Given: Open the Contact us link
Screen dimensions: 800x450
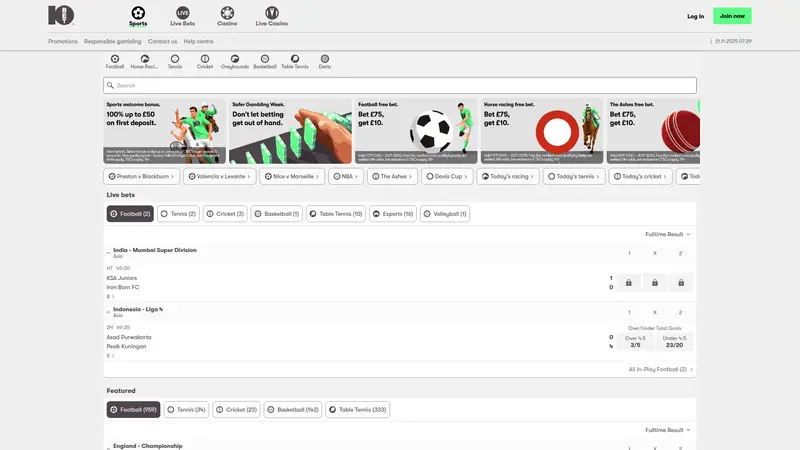Looking at the screenshot, I should 162,41.
